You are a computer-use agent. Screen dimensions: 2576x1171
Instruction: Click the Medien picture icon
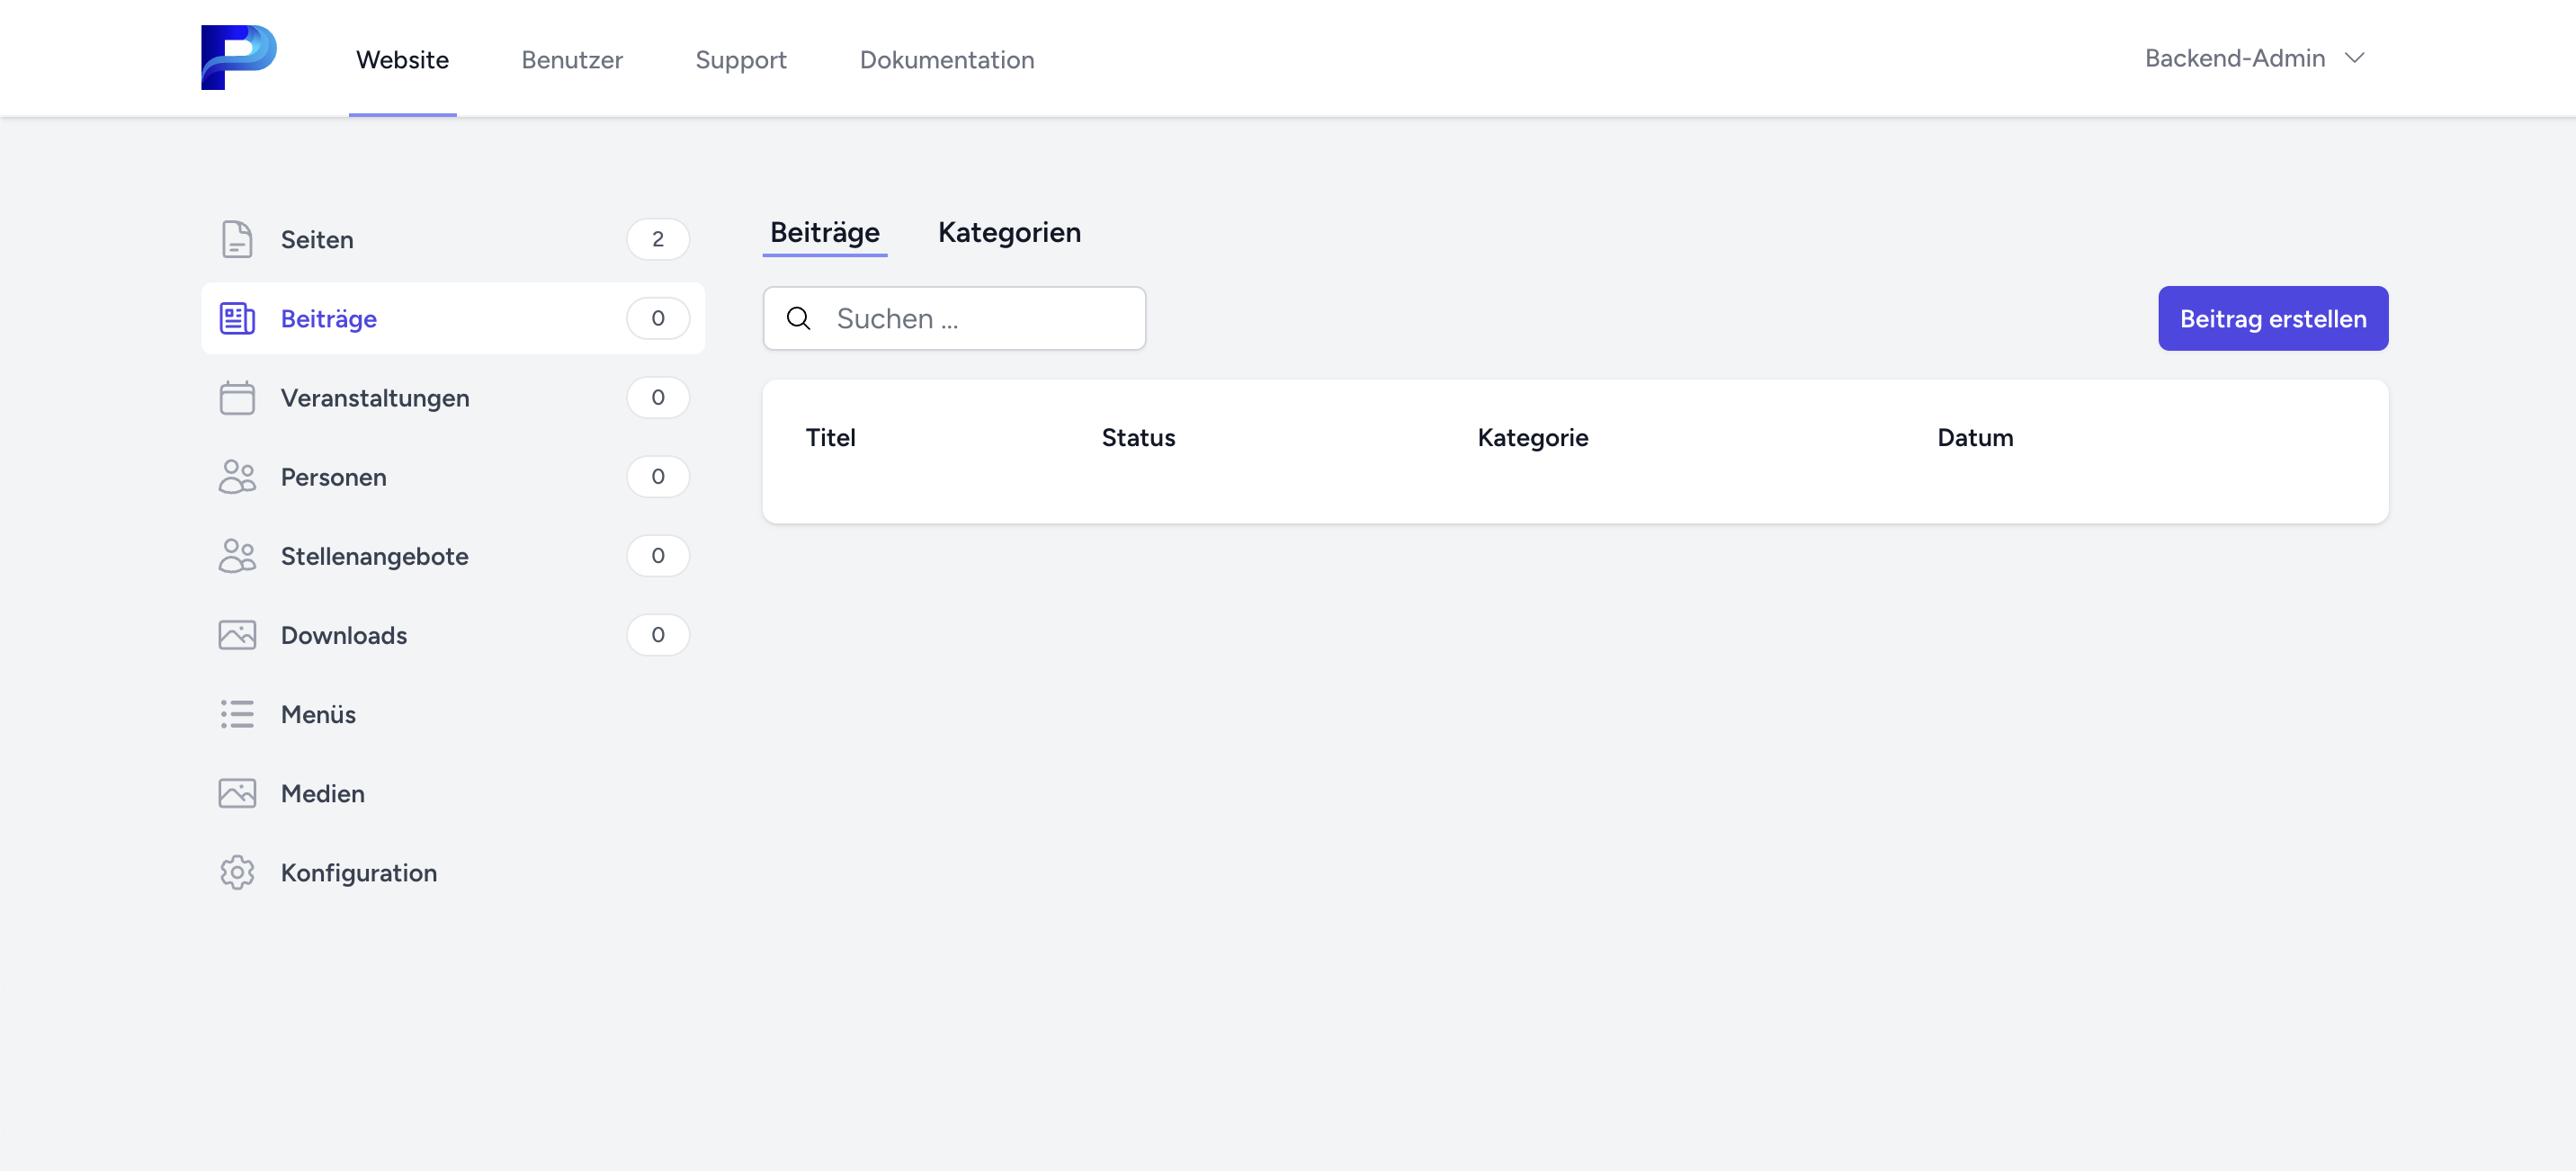point(237,792)
